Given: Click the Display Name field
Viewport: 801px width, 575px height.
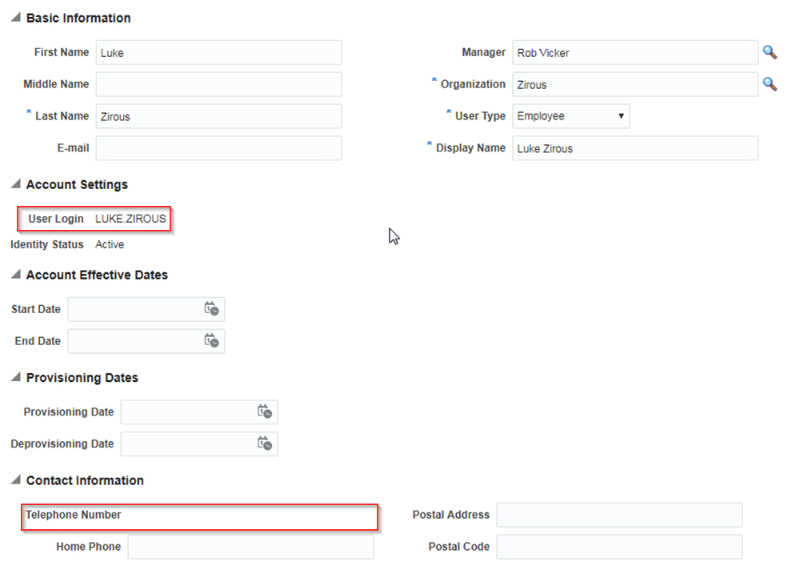Looking at the screenshot, I should pos(635,148).
